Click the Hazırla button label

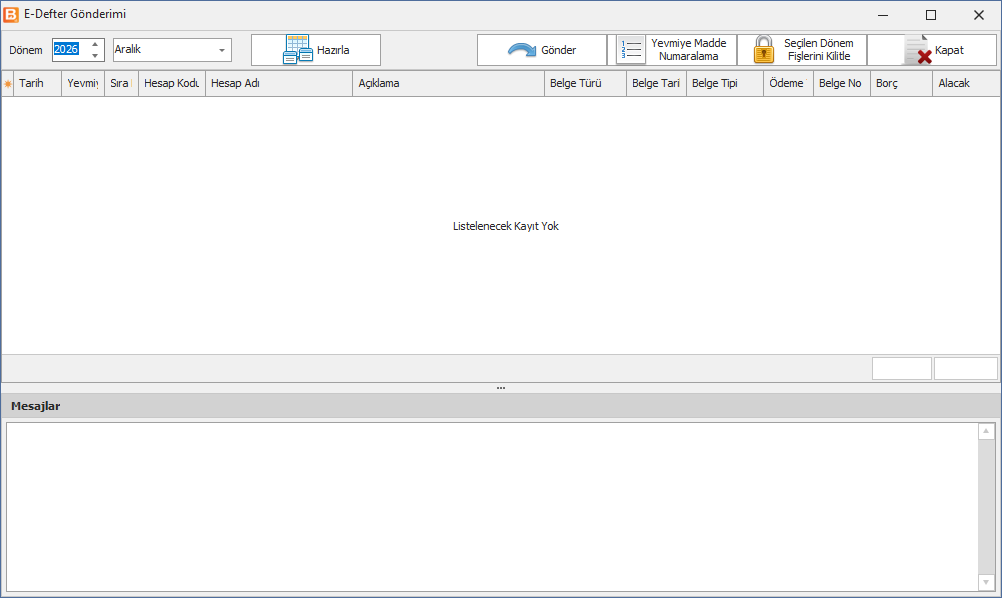tap(333, 50)
